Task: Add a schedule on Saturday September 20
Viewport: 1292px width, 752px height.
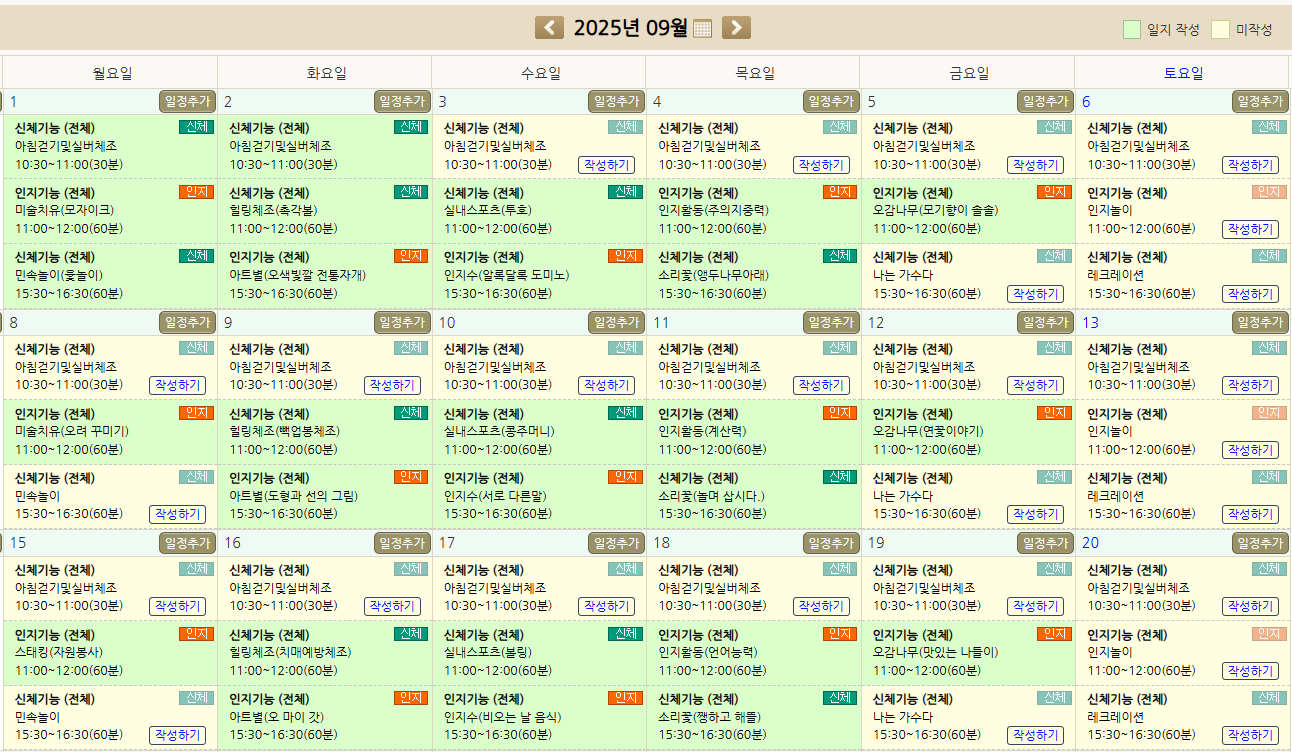Action: [x=1260, y=543]
